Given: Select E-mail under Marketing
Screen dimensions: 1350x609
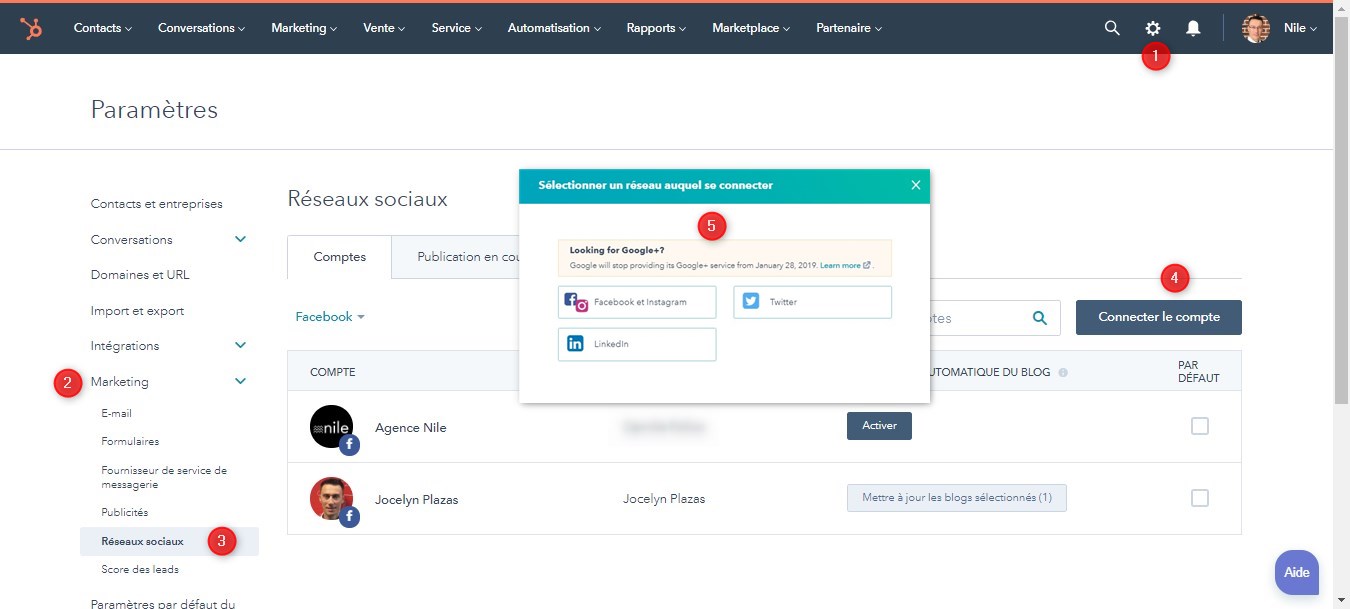Looking at the screenshot, I should click(x=116, y=413).
